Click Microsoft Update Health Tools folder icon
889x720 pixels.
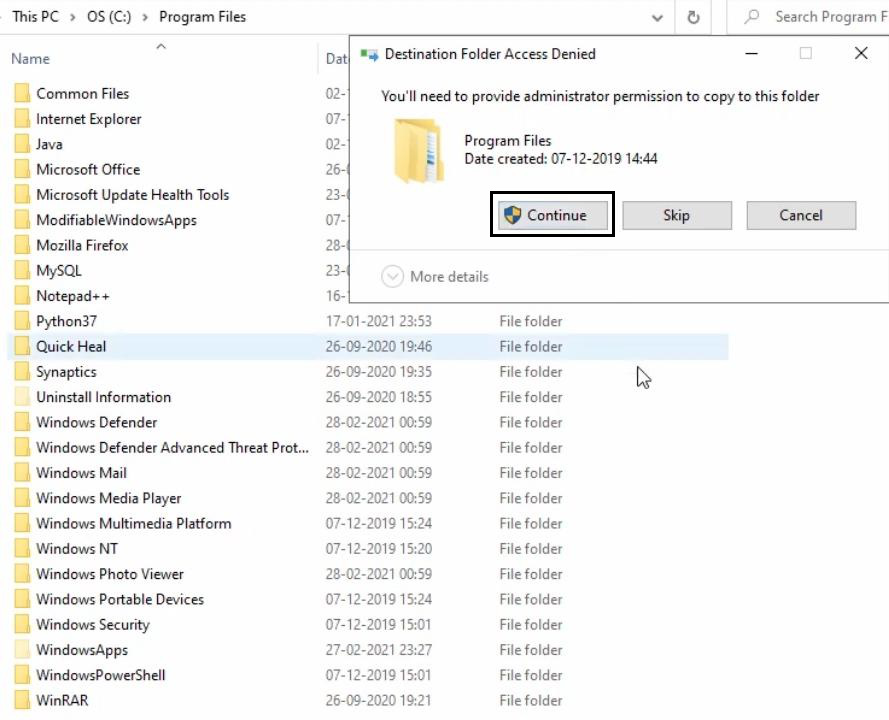pyautogui.click(x=22, y=194)
